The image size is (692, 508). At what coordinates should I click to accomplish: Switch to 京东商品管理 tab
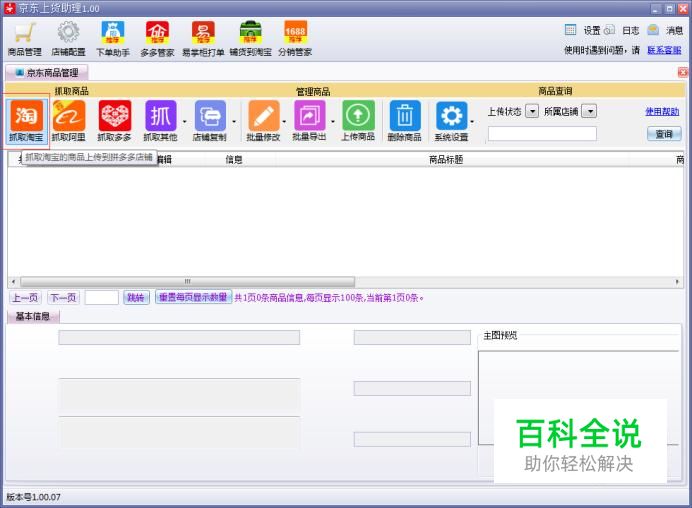47,73
